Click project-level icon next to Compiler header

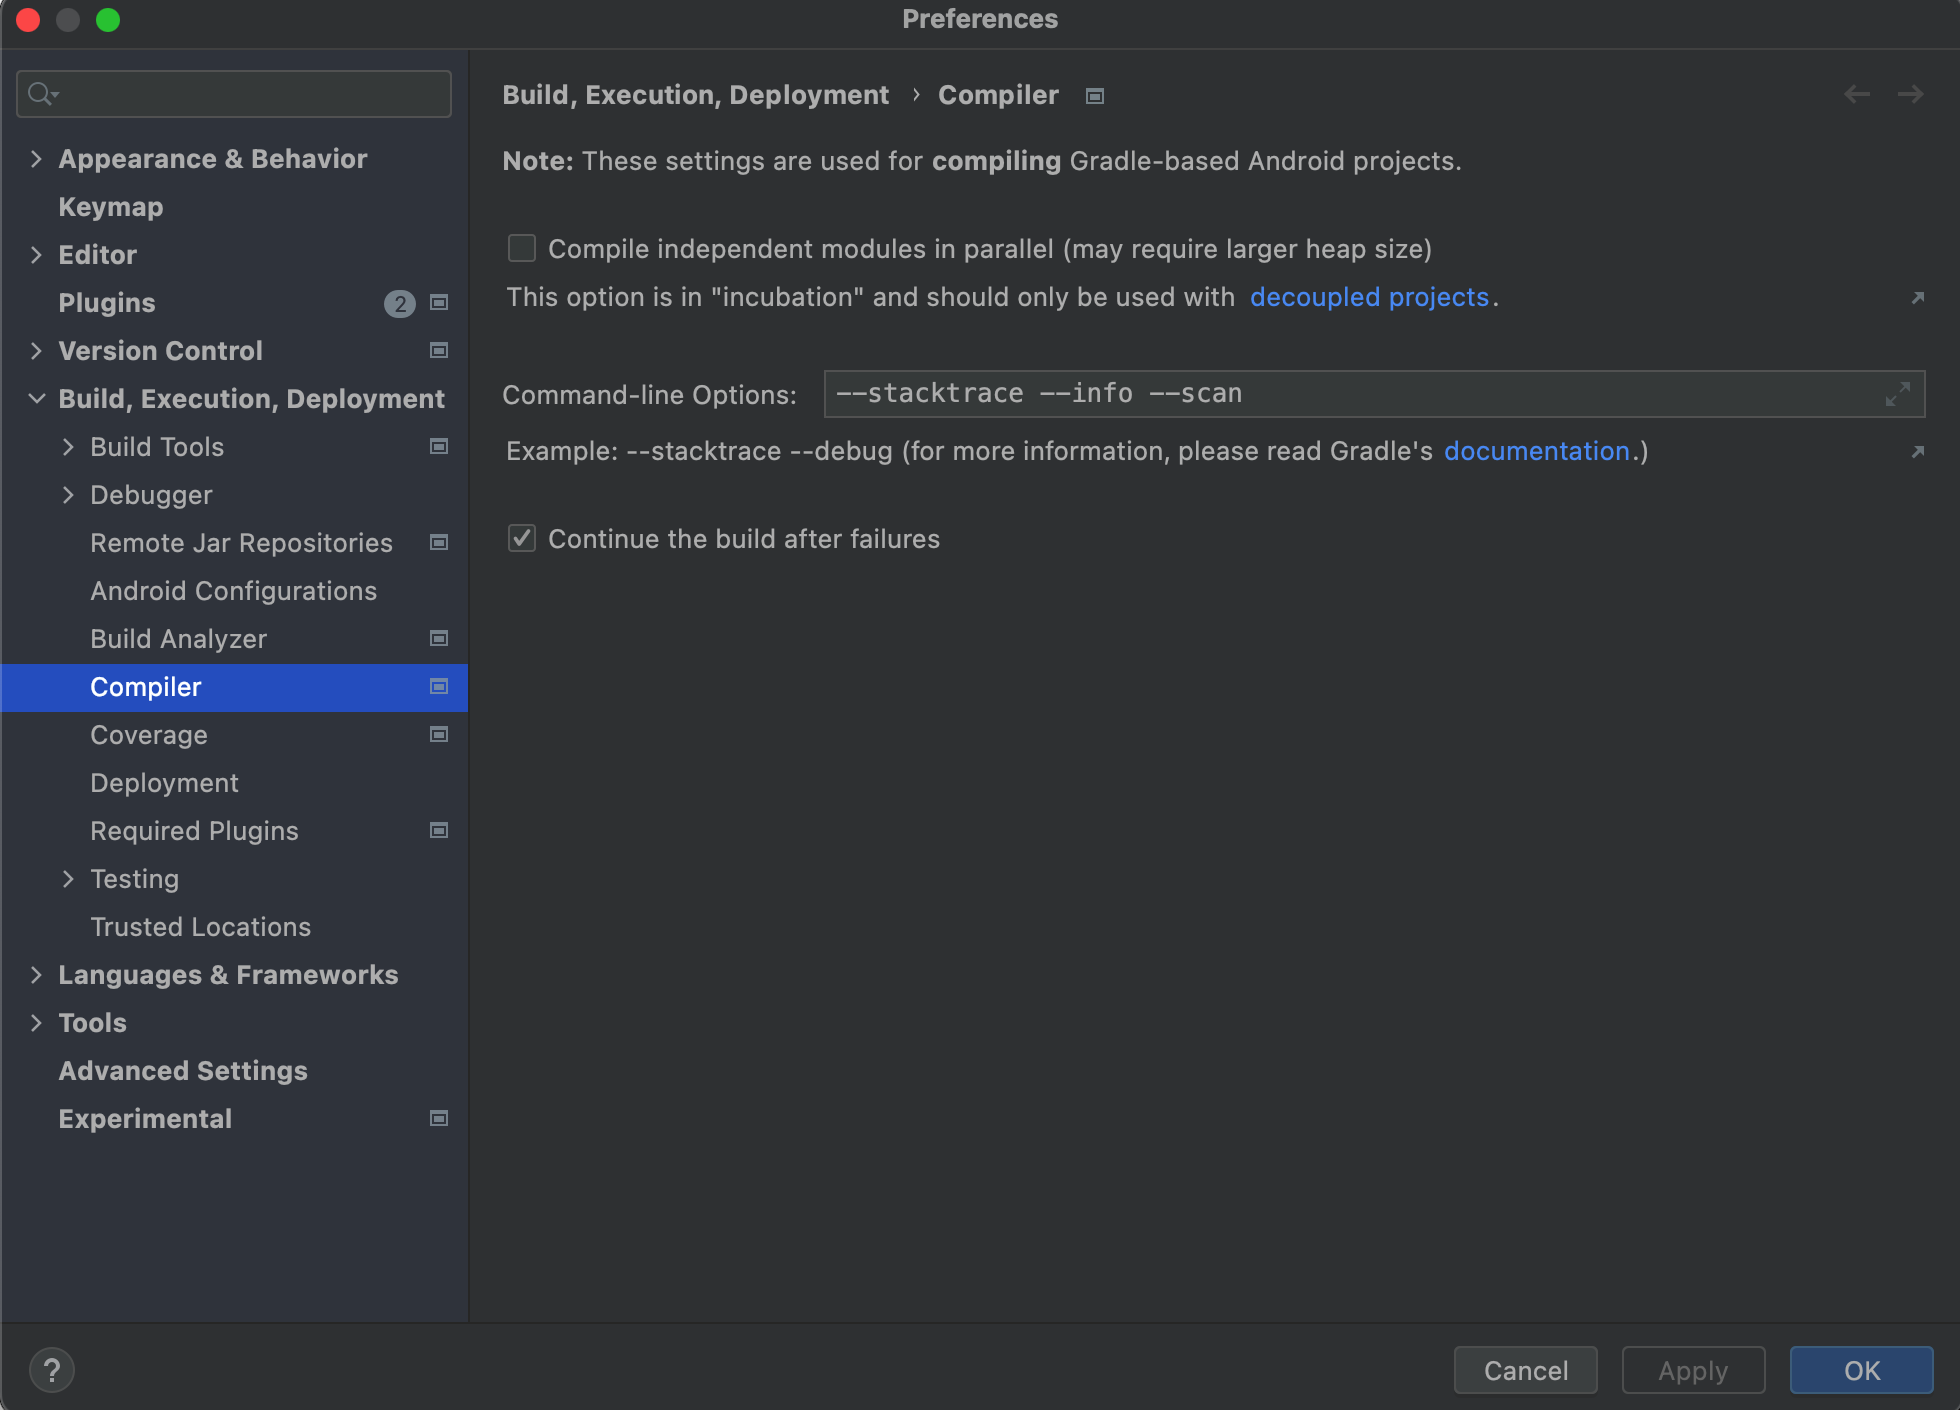pos(1095,96)
